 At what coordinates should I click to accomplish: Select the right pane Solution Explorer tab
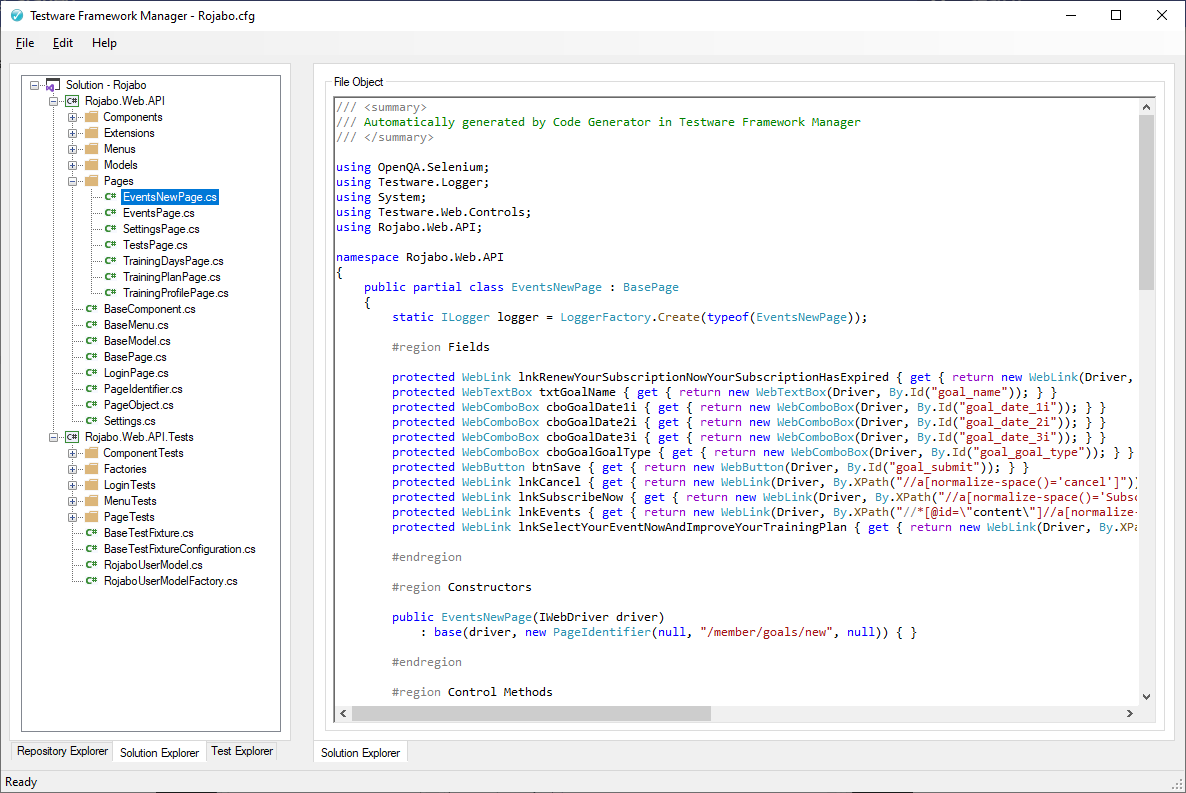click(x=360, y=752)
